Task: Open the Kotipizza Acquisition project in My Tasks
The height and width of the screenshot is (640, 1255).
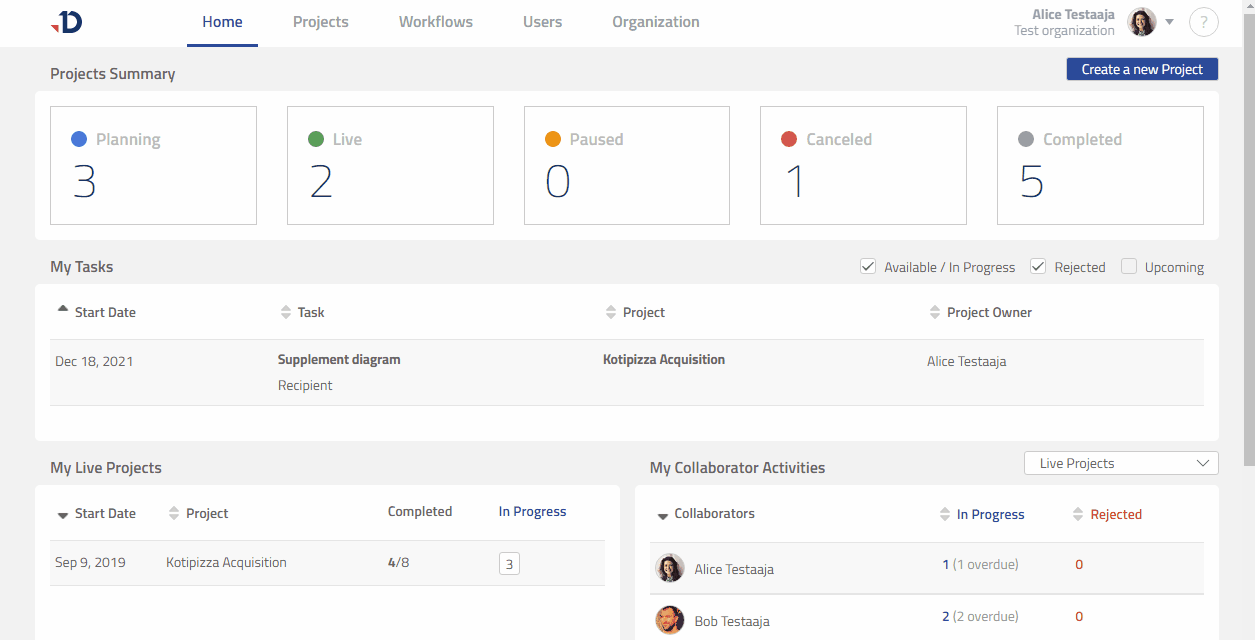Action: point(663,360)
